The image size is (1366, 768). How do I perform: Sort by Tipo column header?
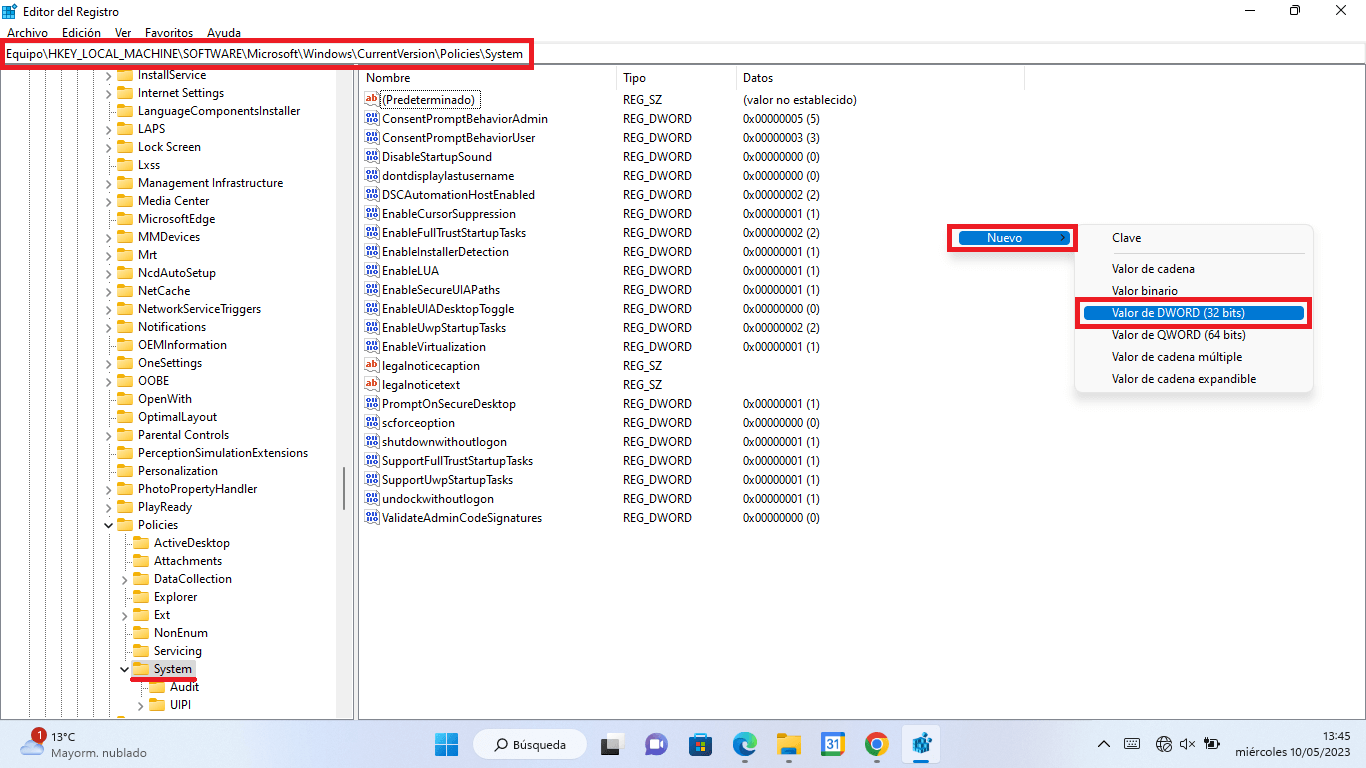click(x=678, y=78)
